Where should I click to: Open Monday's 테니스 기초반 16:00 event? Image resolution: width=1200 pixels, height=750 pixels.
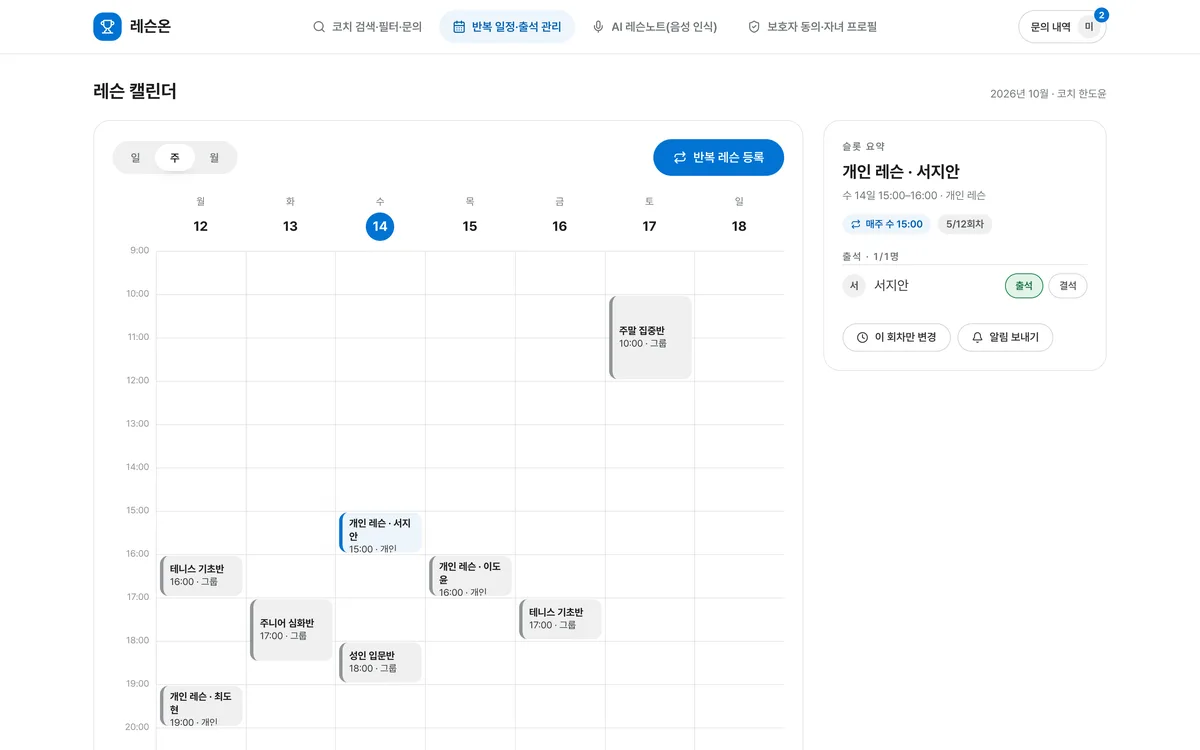pos(201,576)
